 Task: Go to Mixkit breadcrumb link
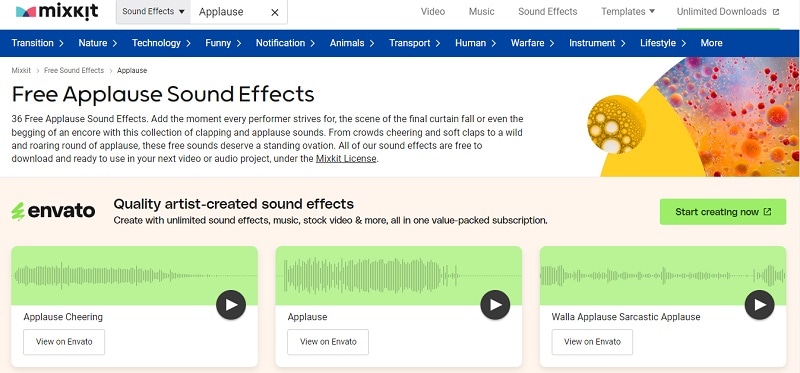pos(21,70)
